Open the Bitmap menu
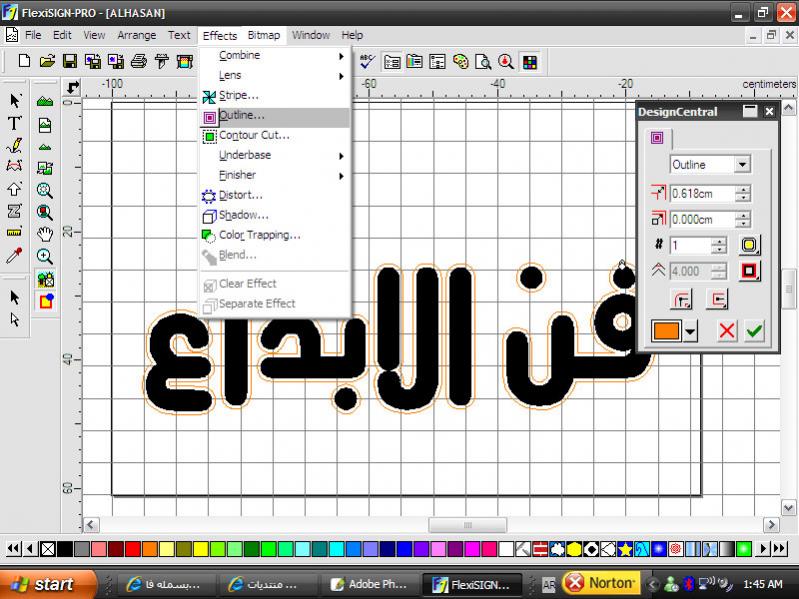The image size is (799, 599). point(264,35)
